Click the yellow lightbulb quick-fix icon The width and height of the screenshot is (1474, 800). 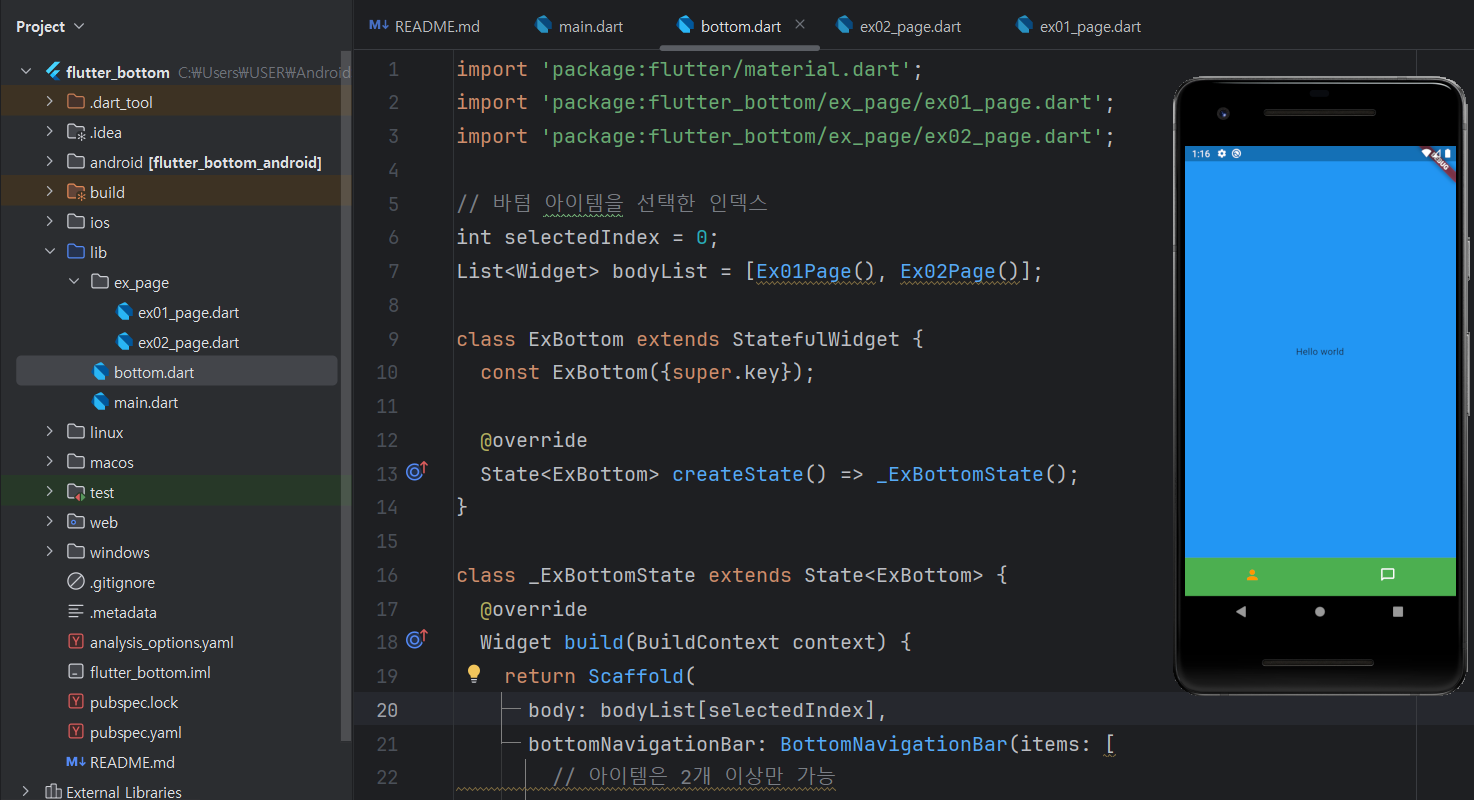(x=474, y=675)
